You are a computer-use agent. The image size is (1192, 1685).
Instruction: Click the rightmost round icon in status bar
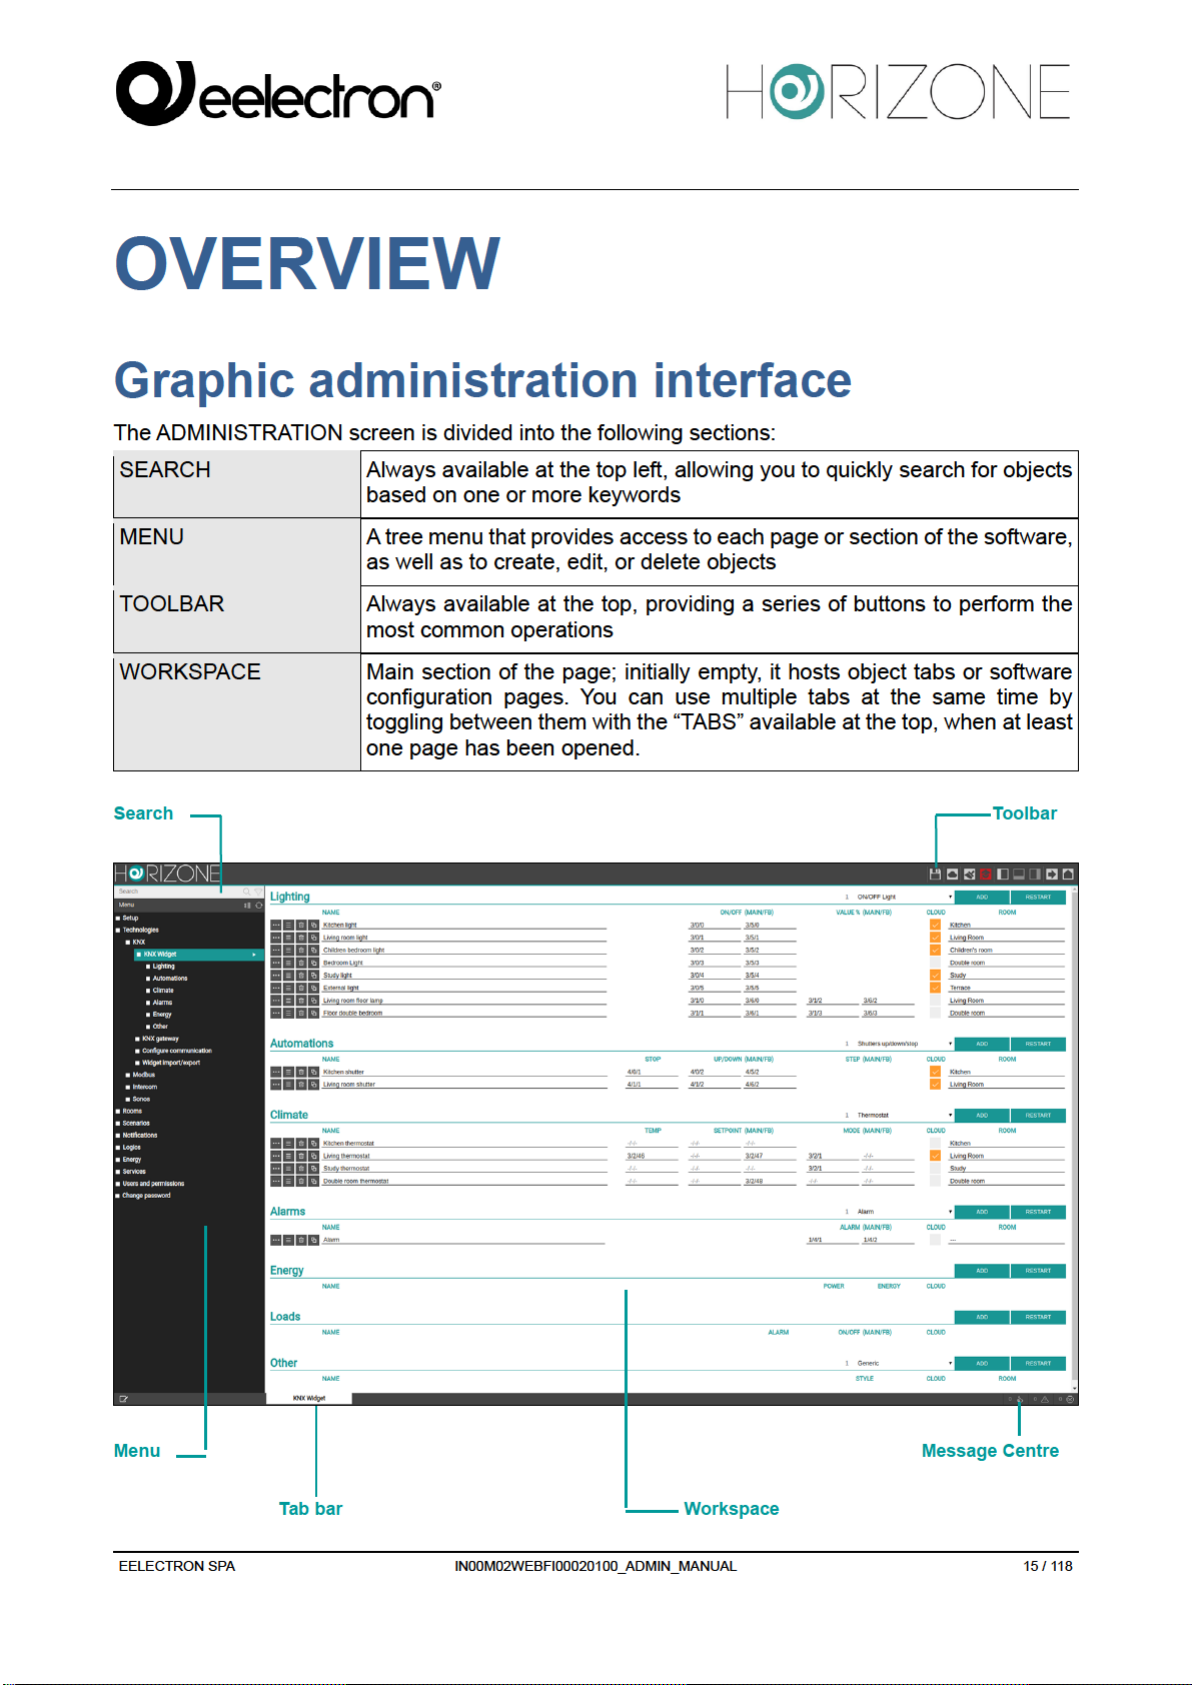pos(1070,1399)
